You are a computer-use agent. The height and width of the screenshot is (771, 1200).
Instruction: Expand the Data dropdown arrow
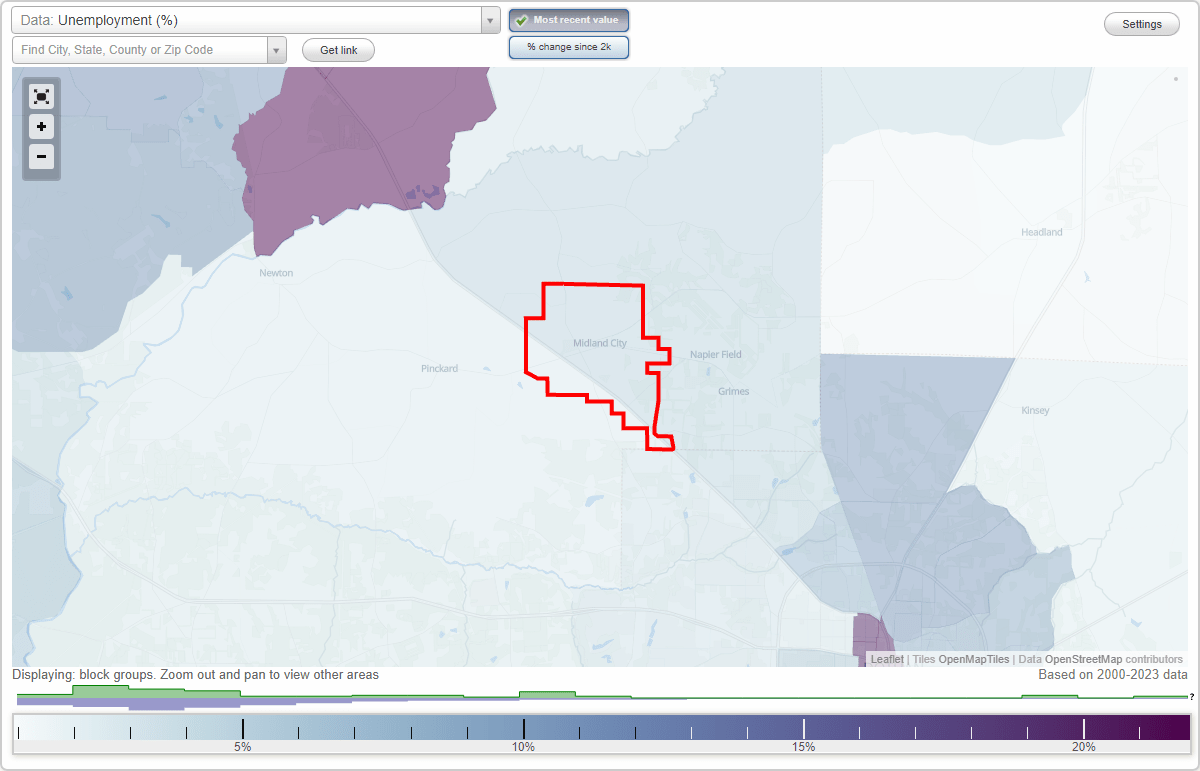click(491, 20)
